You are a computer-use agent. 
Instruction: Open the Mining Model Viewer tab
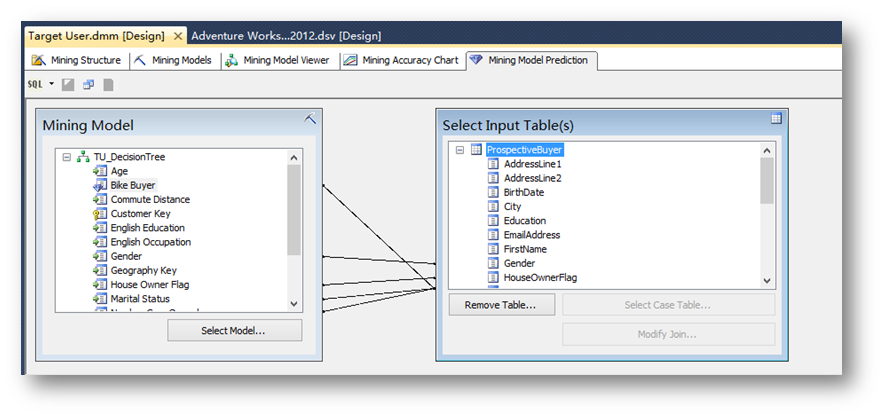pyautogui.click(x=277, y=60)
